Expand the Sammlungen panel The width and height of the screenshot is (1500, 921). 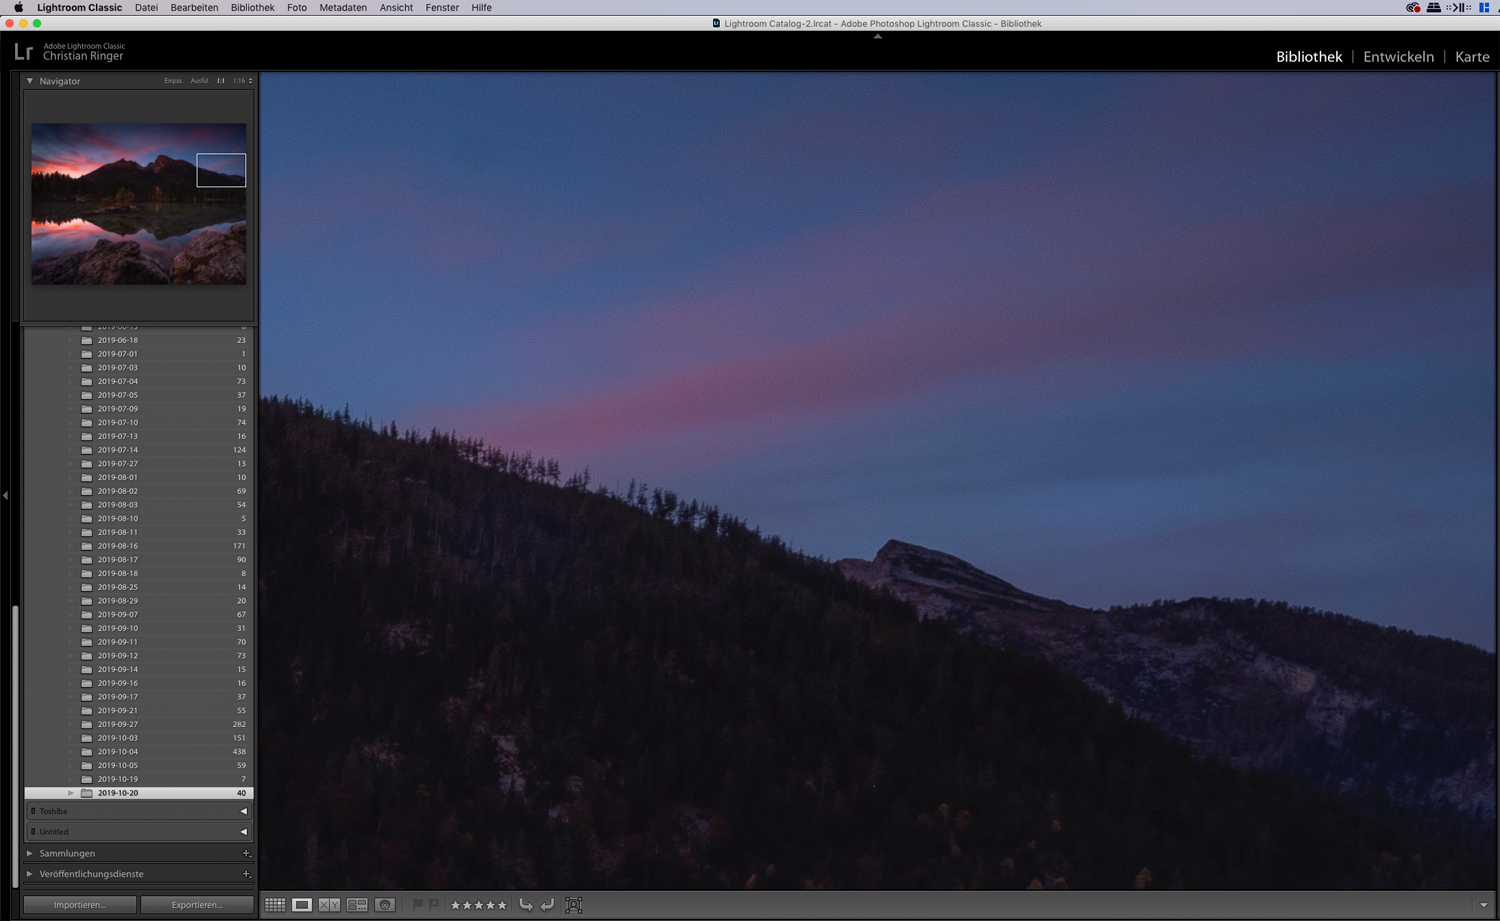pos(30,853)
